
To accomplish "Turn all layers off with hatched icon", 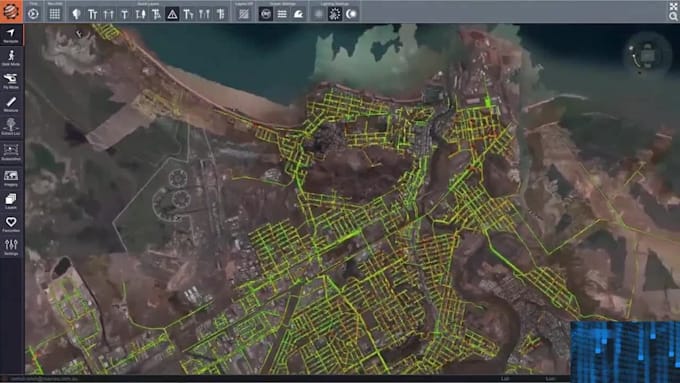I will (244, 14).
